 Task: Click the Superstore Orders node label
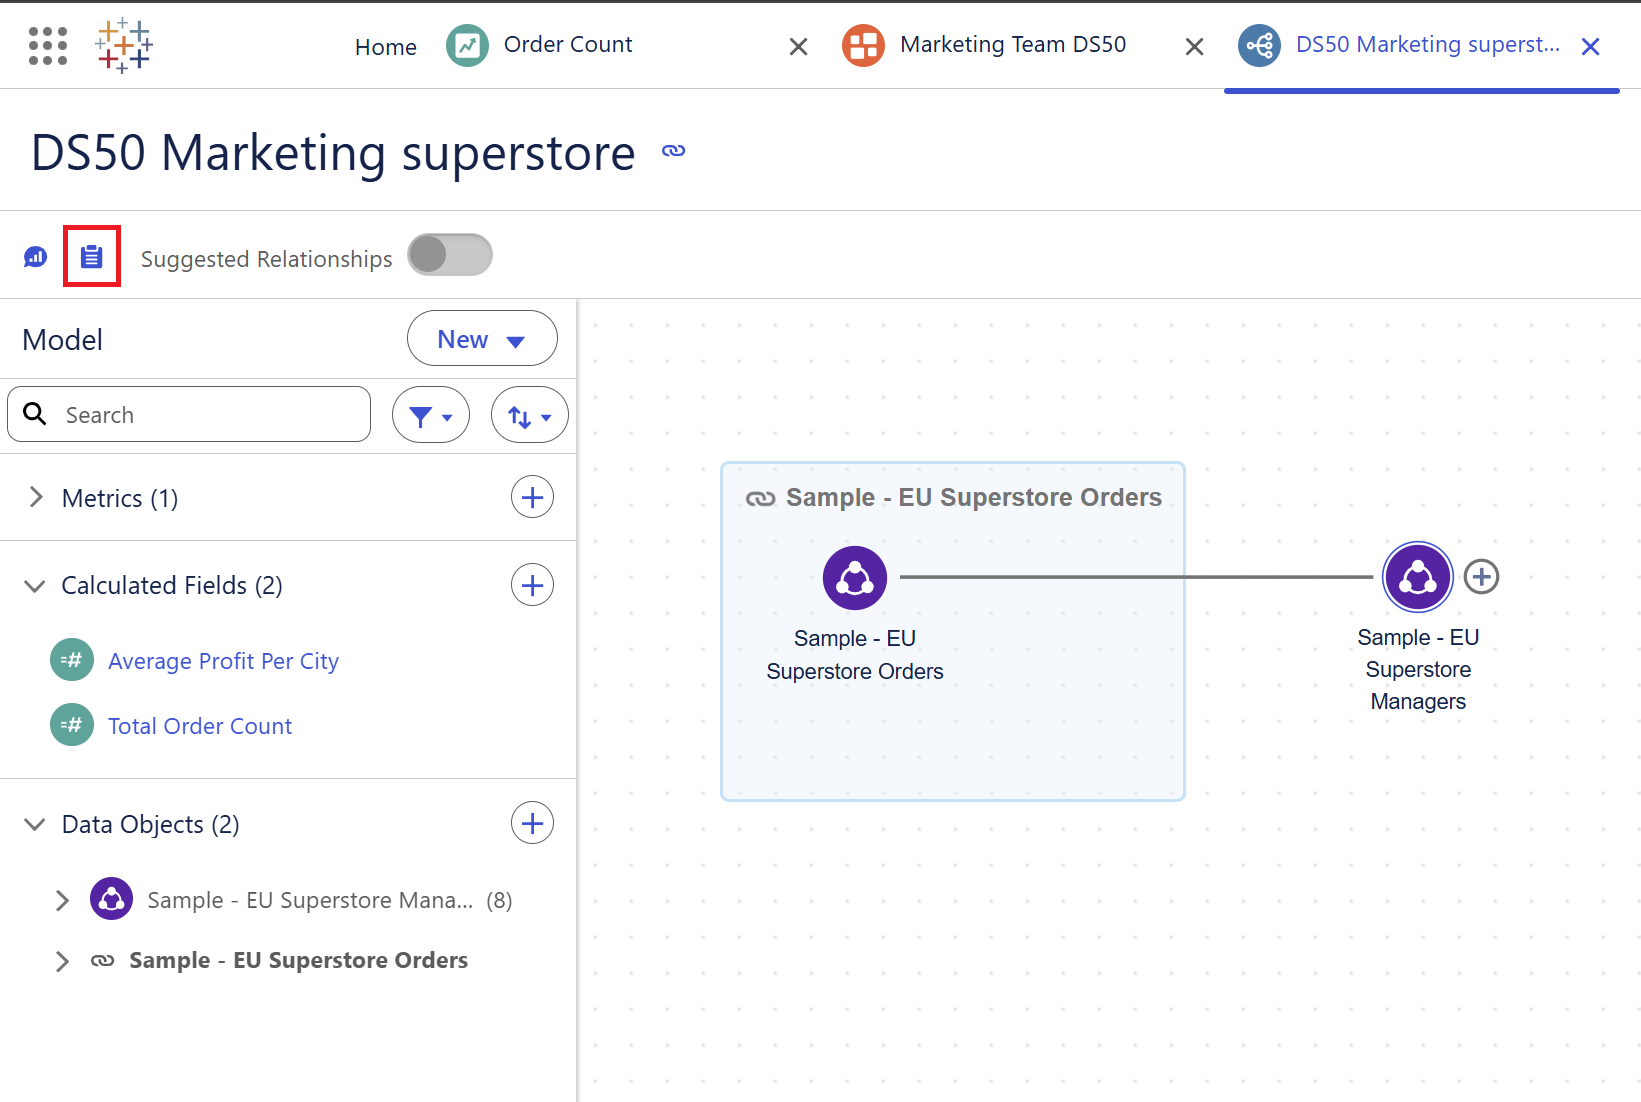click(855, 655)
